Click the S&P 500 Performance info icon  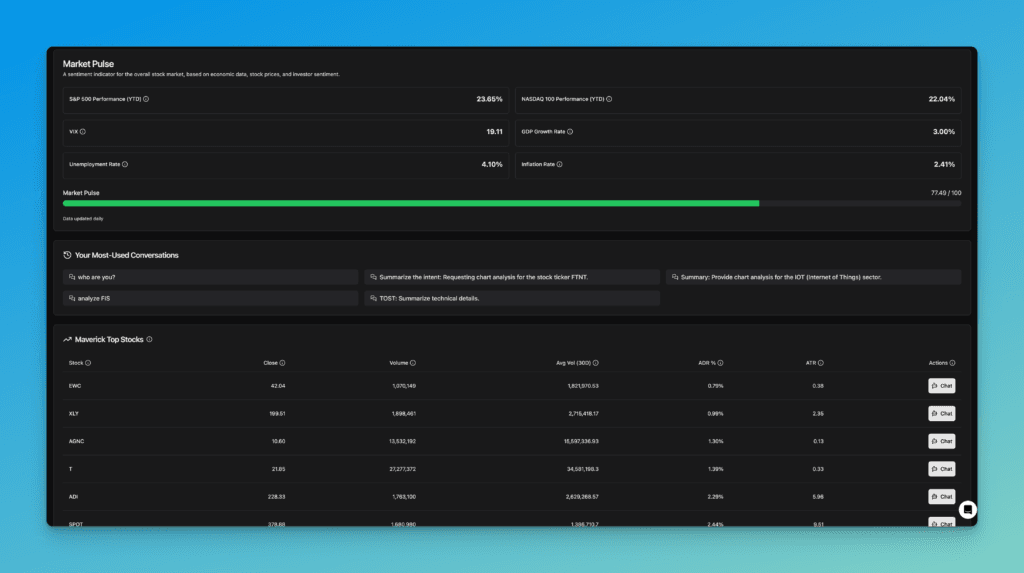146,99
